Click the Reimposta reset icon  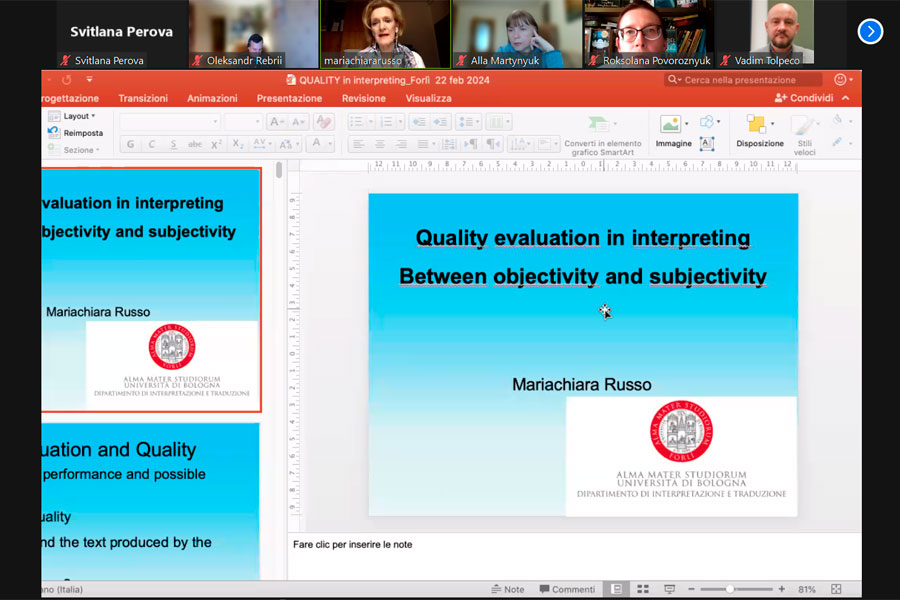coord(54,133)
